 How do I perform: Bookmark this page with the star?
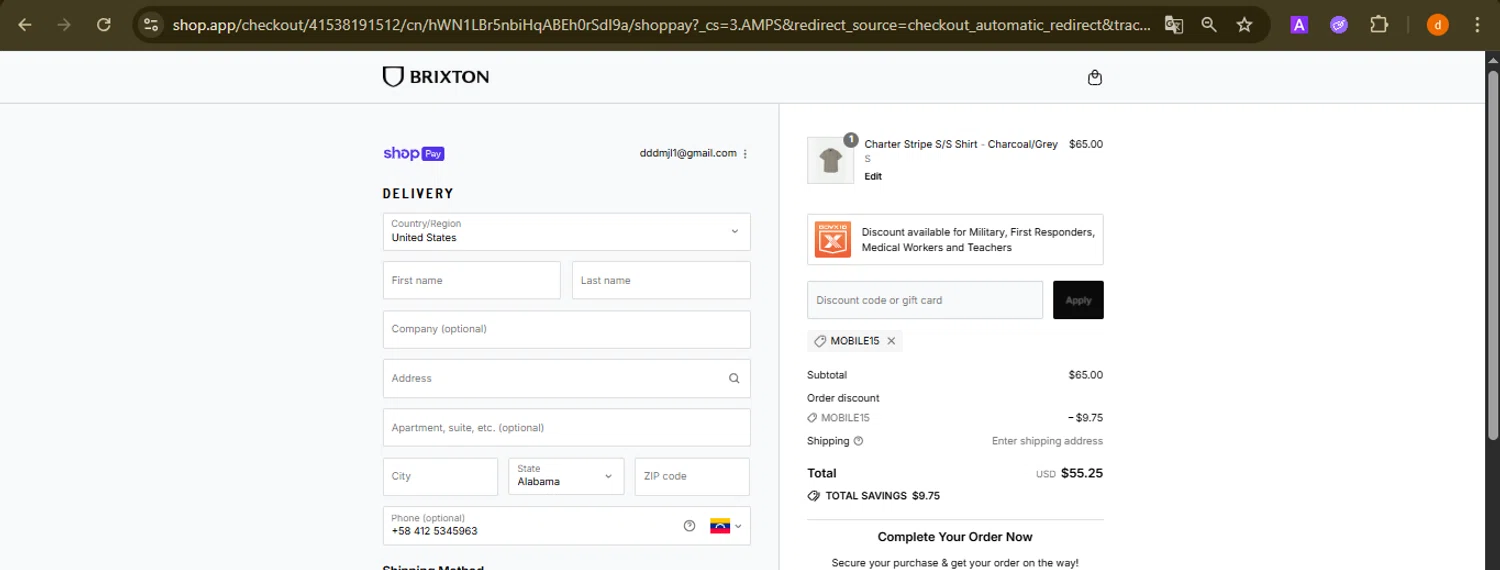1244,25
